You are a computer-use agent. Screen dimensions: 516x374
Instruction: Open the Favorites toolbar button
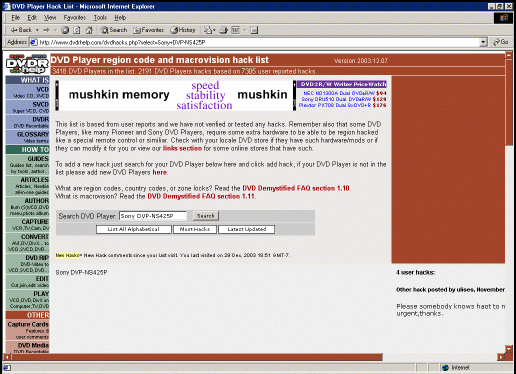[x=149, y=30]
